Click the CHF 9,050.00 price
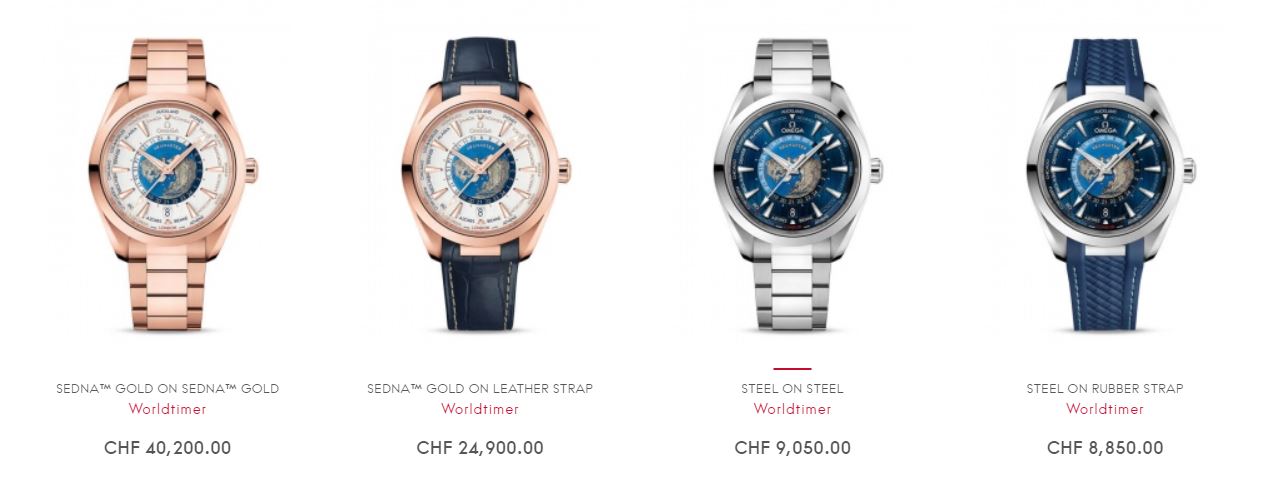The height and width of the screenshot is (499, 1261). coord(793,448)
